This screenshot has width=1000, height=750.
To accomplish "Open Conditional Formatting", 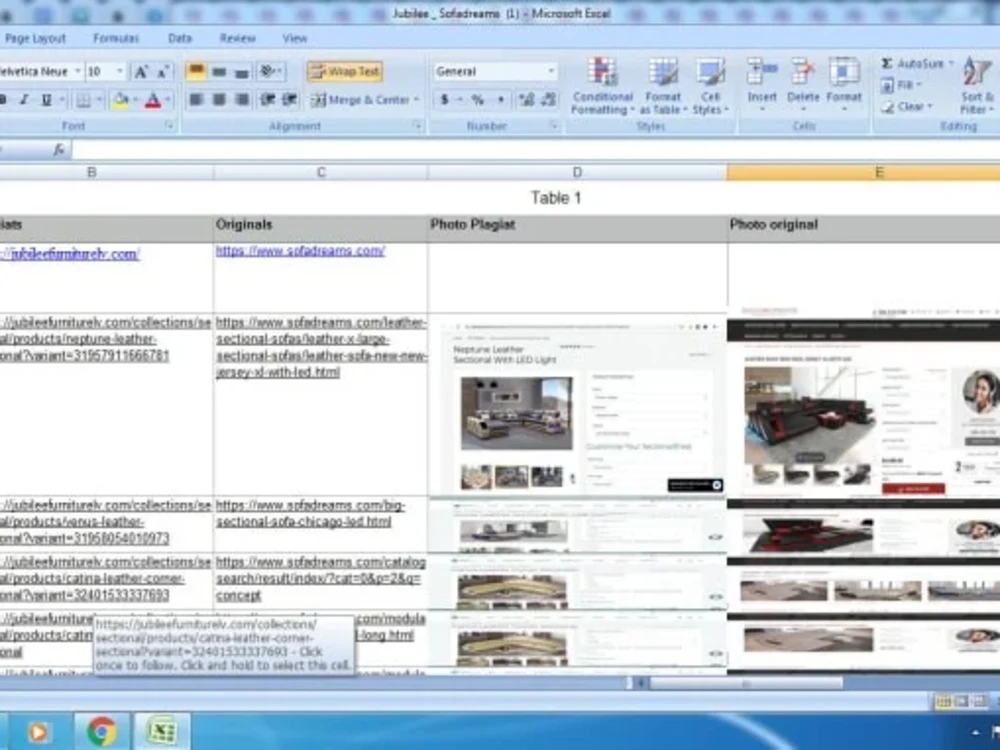I will tap(603, 86).
